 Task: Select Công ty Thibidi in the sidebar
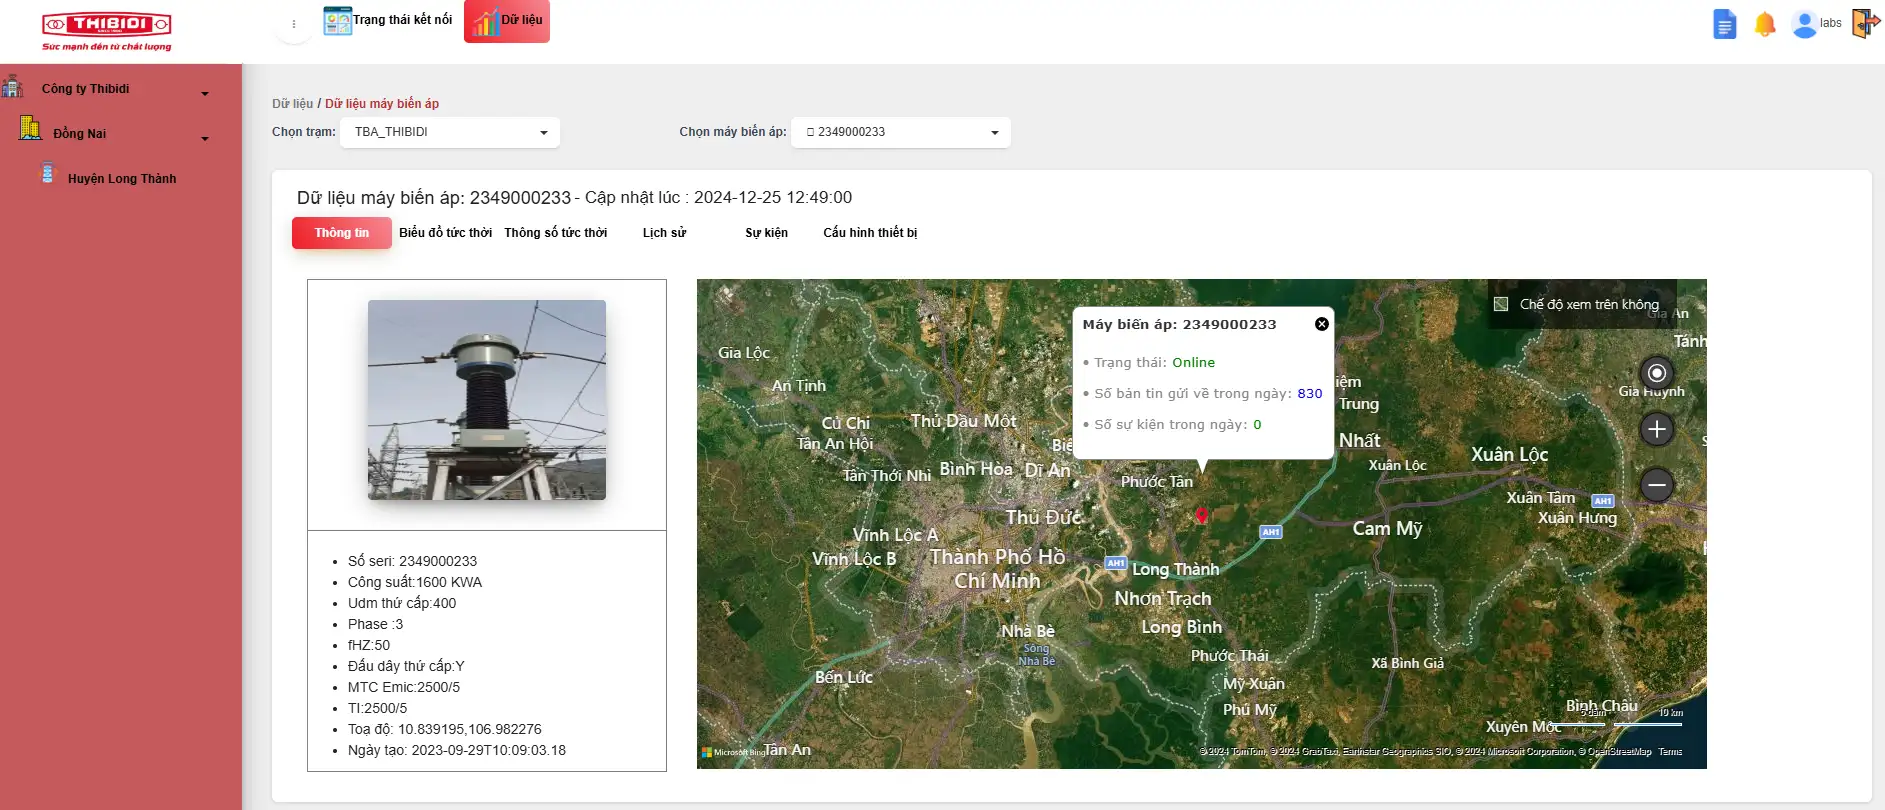86,89
